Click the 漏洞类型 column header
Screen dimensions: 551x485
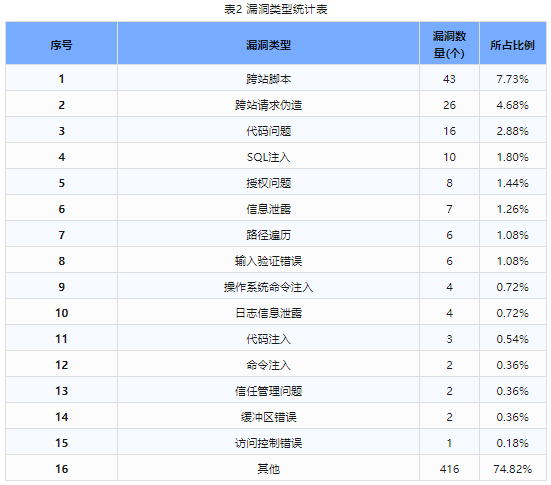tap(268, 43)
